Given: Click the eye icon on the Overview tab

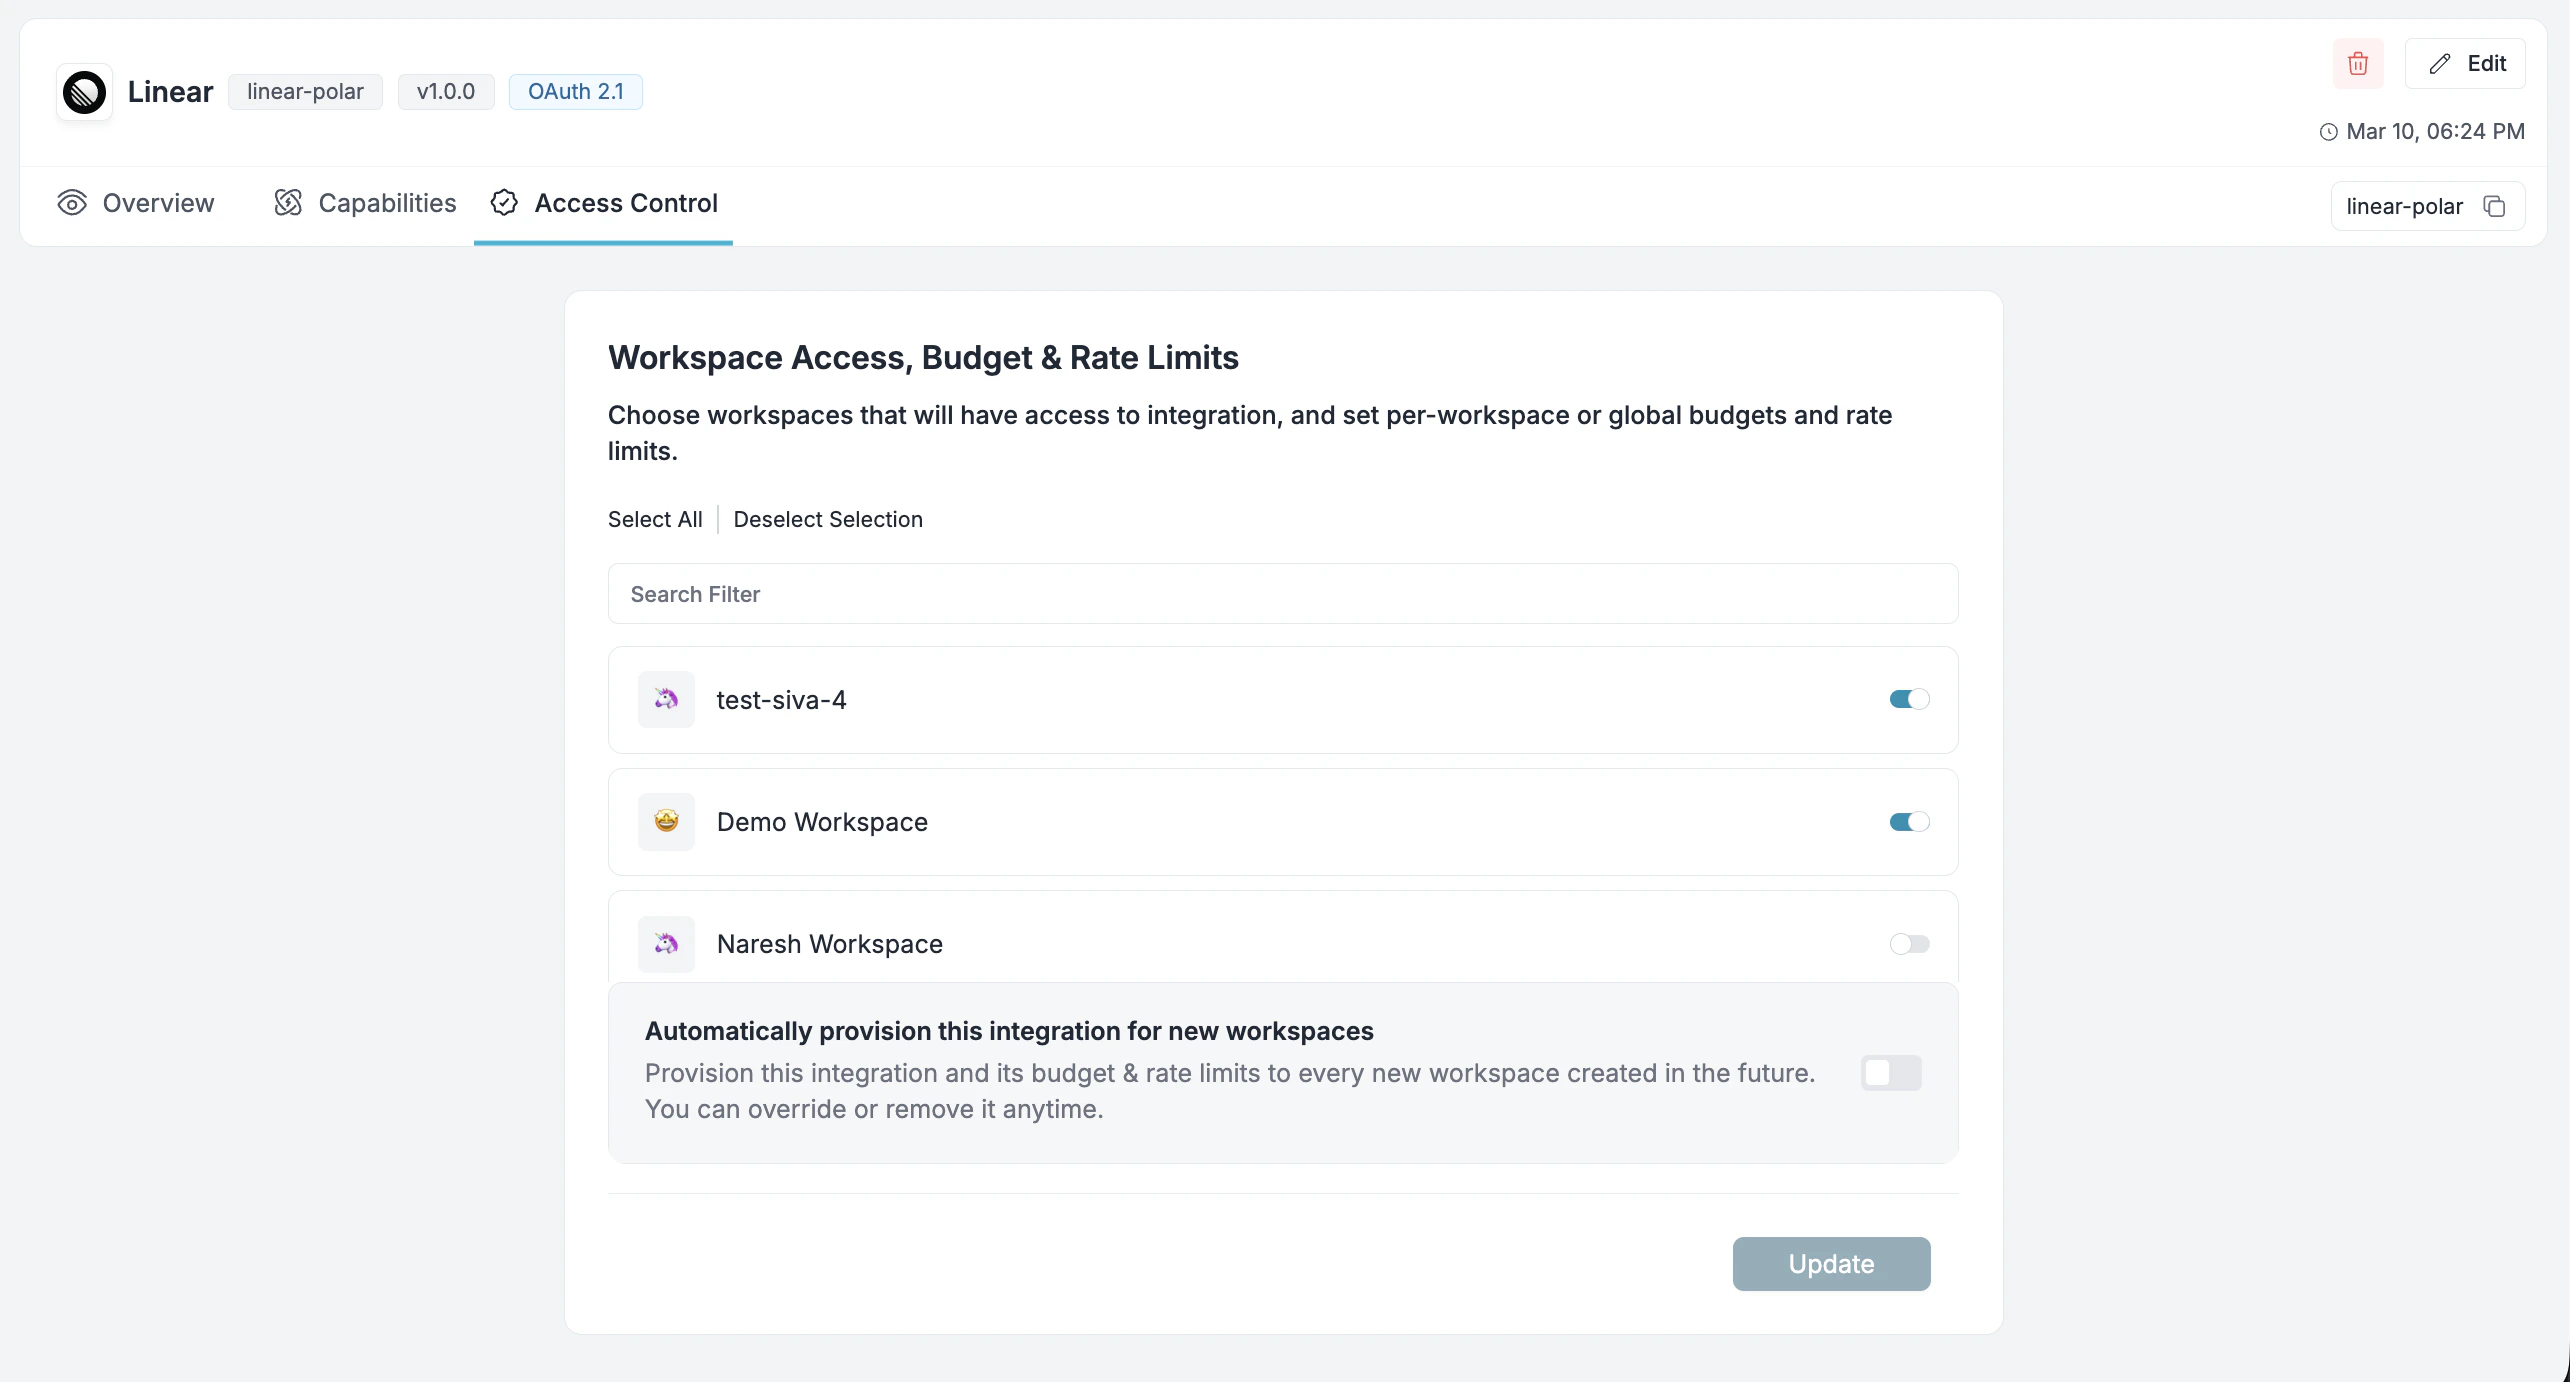Looking at the screenshot, I should pyautogui.click(x=71, y=202).
